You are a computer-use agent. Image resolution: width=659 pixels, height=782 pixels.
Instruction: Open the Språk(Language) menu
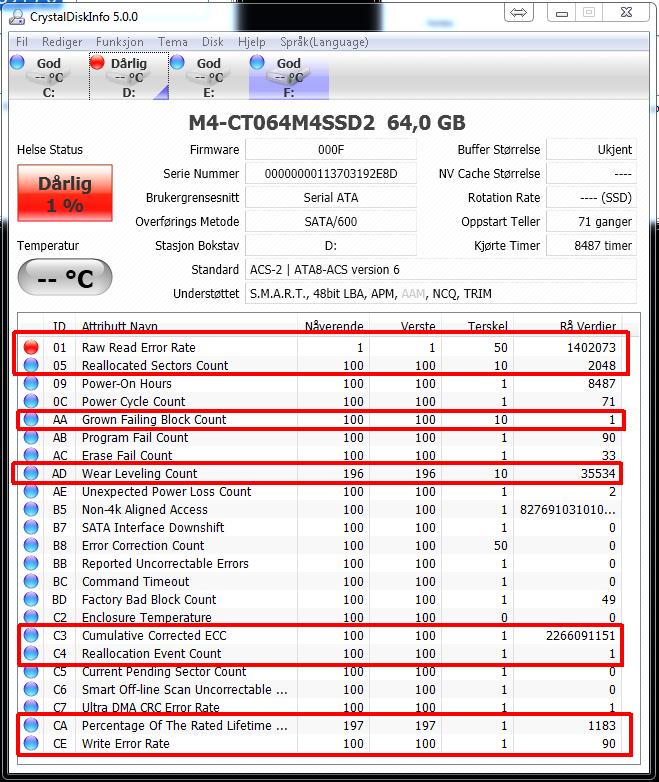click(324, 42)
